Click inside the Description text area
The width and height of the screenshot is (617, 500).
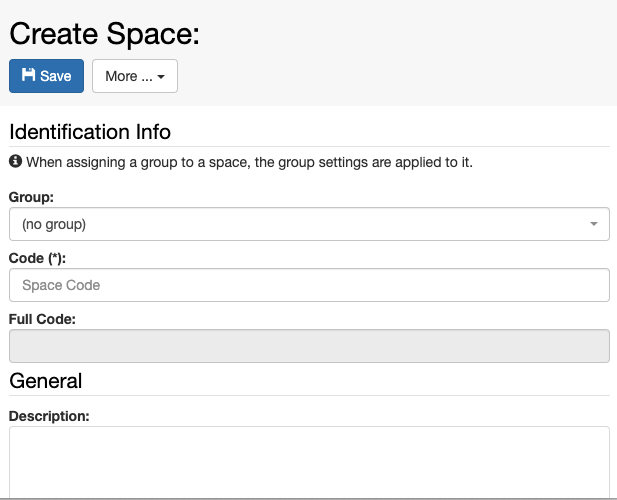309,462
